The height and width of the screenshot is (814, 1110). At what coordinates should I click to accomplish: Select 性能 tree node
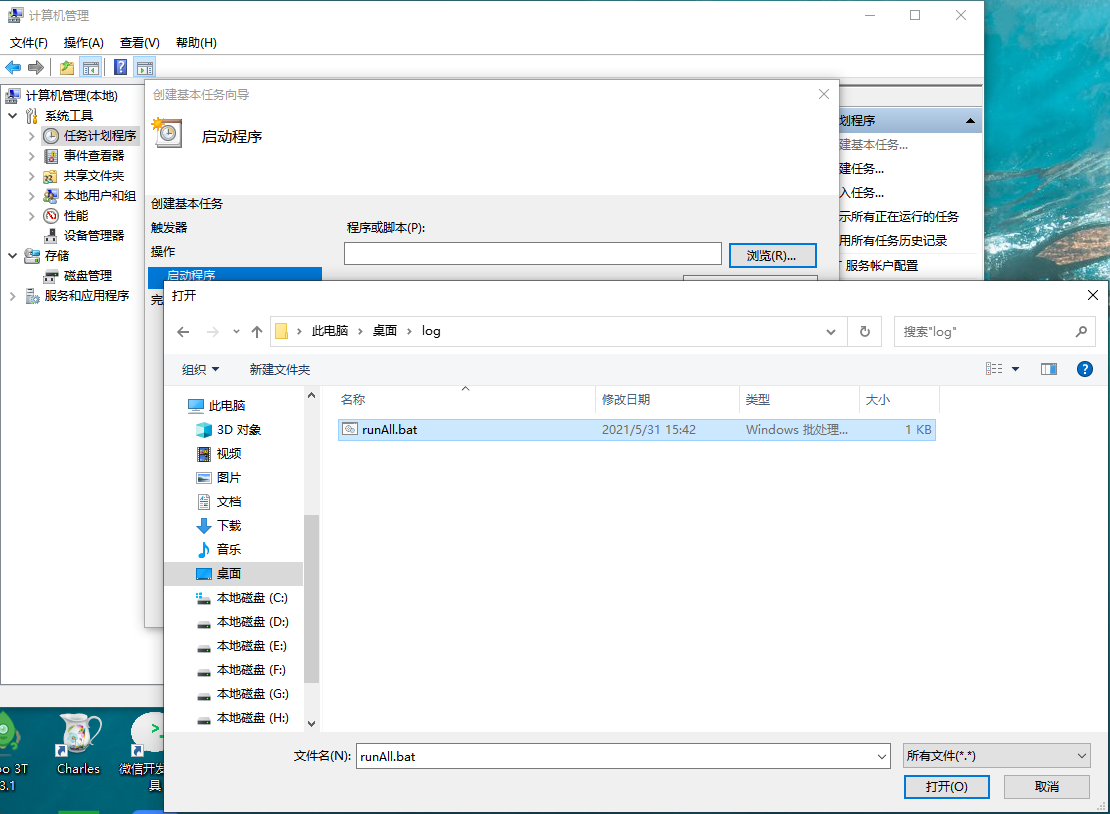76,216
